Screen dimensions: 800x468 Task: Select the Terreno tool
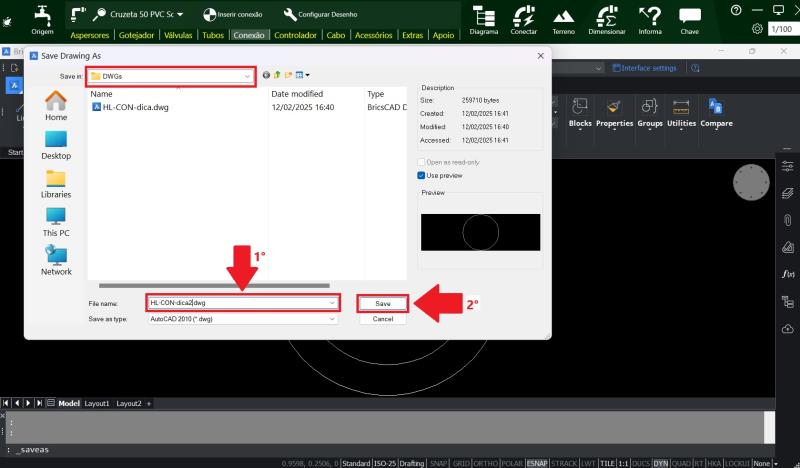[x=564, y=17]
